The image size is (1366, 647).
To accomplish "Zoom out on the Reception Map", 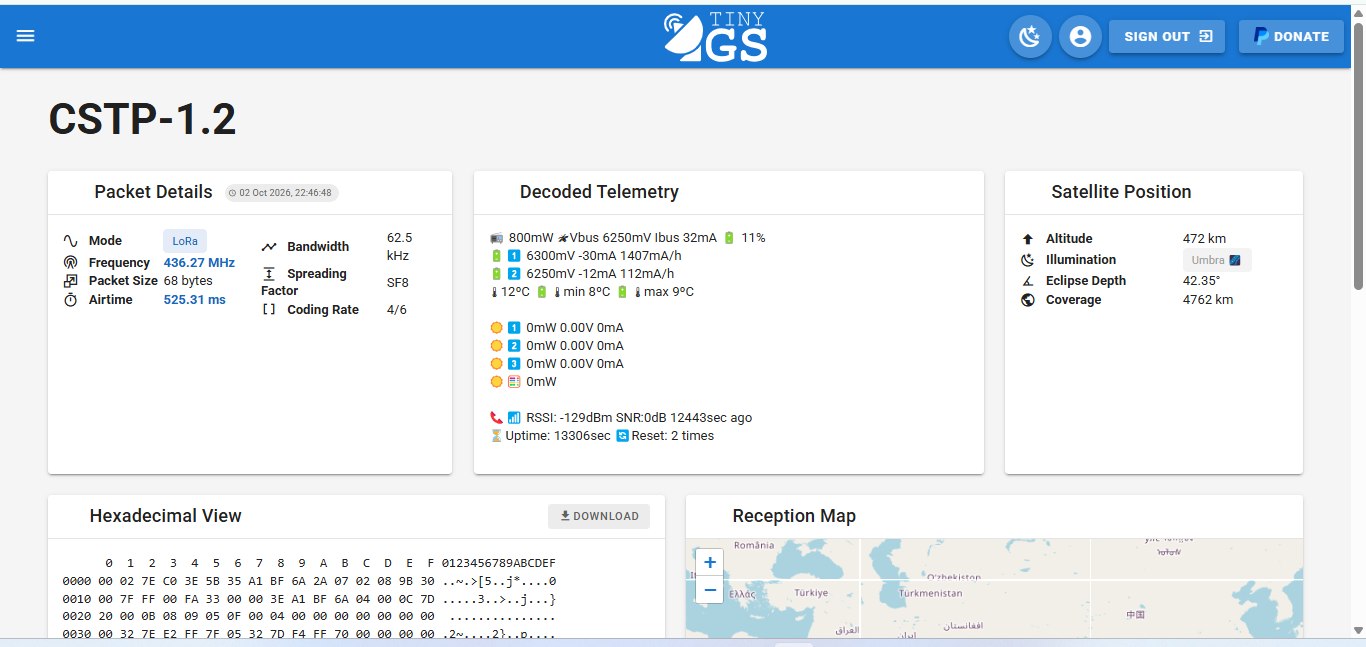I will [x=710, y=590].
